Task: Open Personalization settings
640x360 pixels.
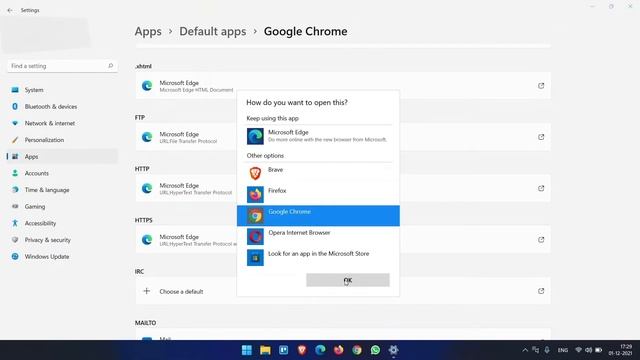Action: [62, 140]
